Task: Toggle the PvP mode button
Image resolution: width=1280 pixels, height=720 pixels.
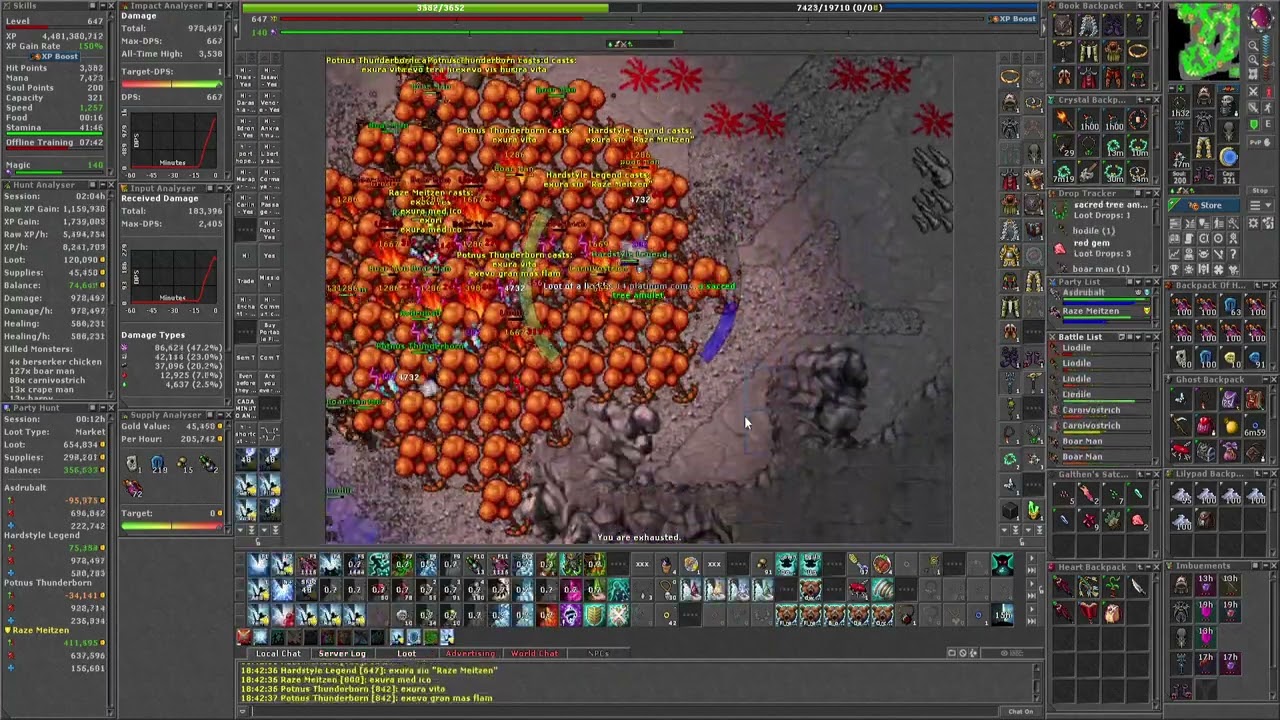Action: click(x=1261, y=142)
